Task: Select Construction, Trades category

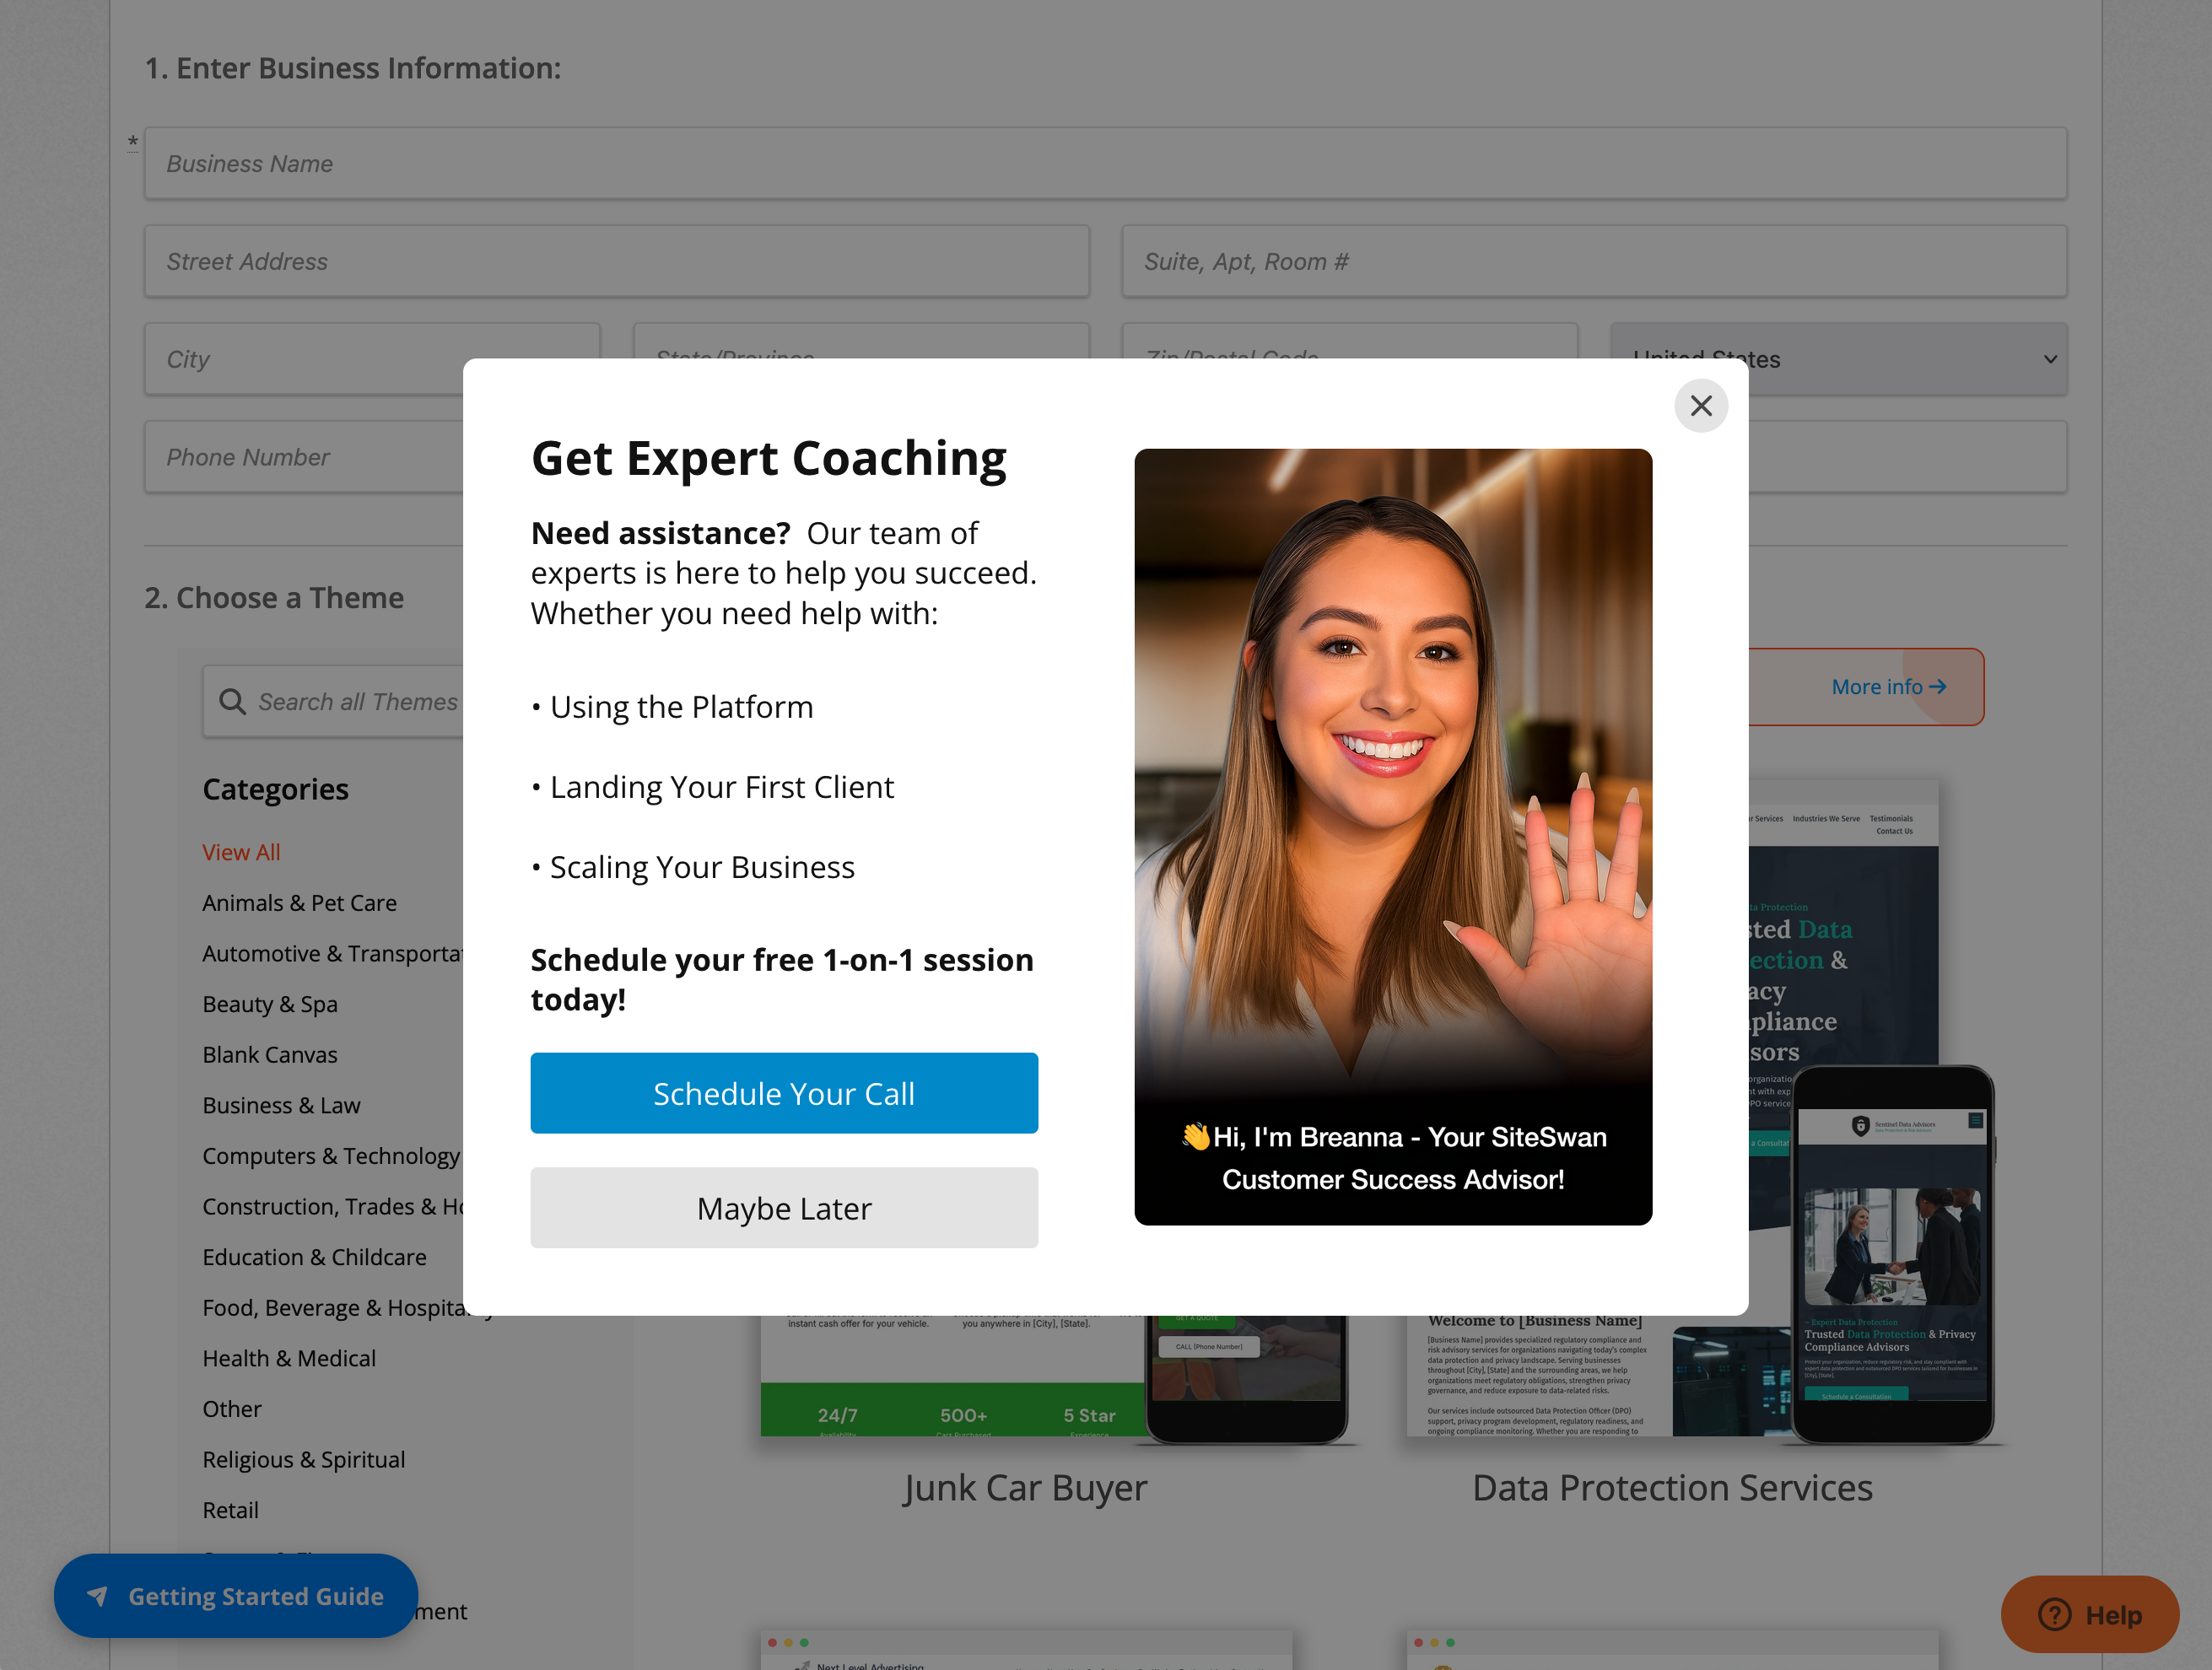Action: tap(333, 1206)
